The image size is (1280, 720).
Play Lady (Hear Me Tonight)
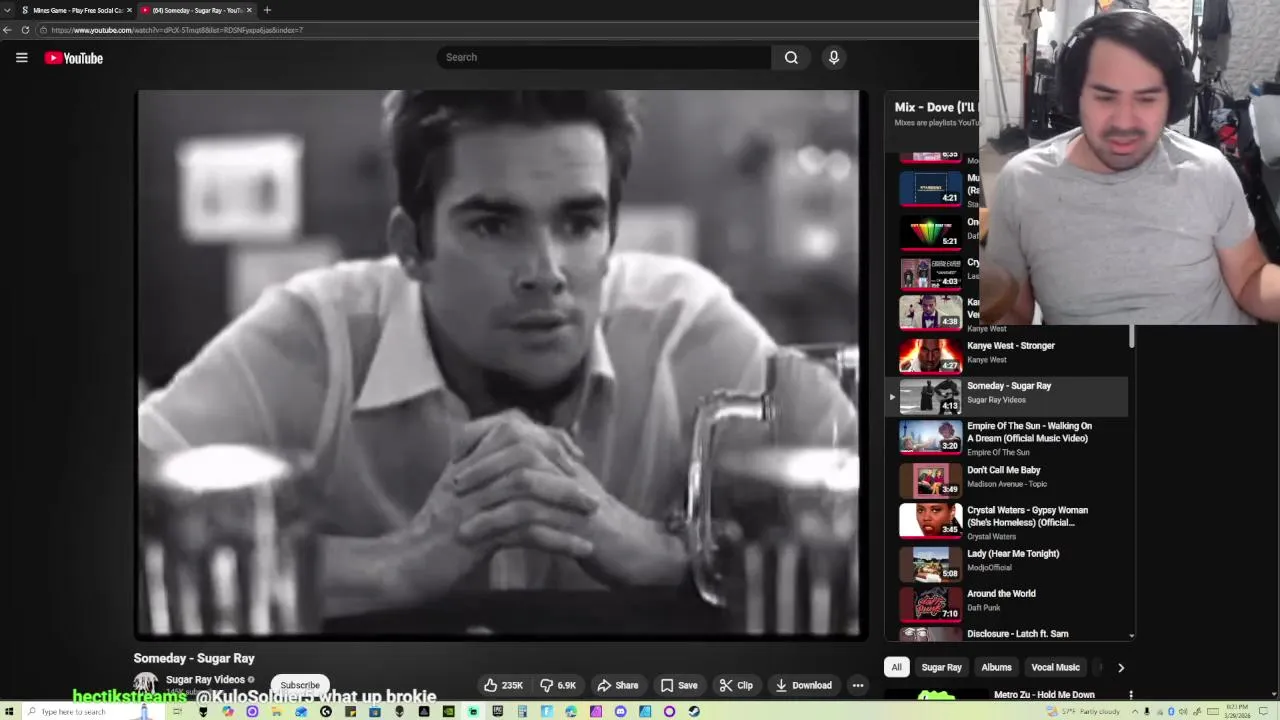(x=1013, y=554)
